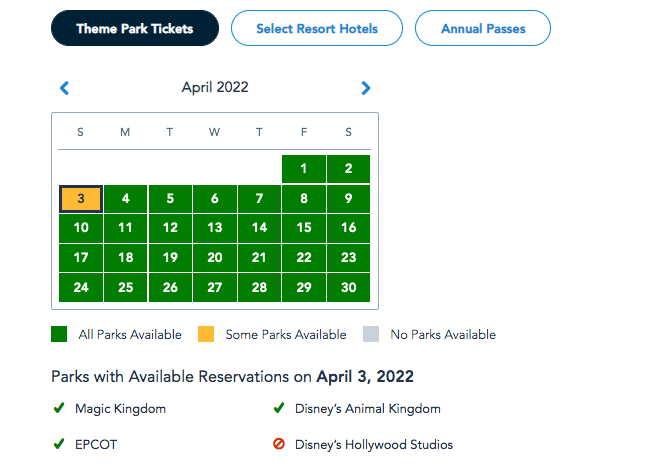Viewport: 663px width, 470px height.
Task: Open the Annual Passes tab
Action: coord(483,29)
